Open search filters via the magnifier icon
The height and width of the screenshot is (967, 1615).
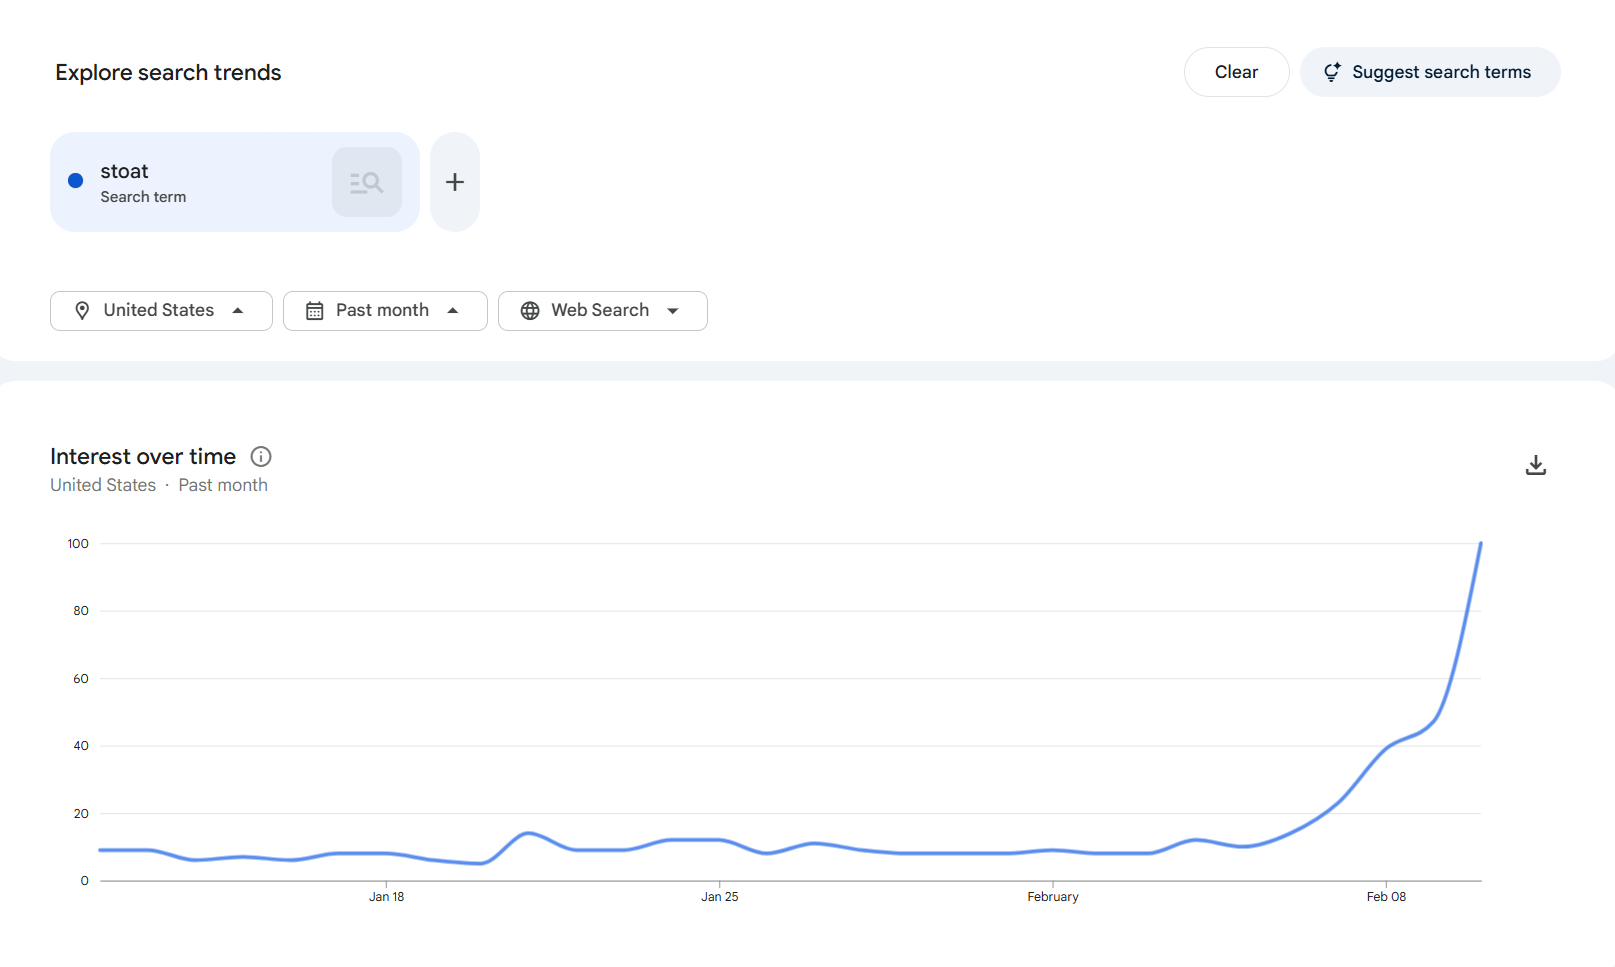pos(366,181)
